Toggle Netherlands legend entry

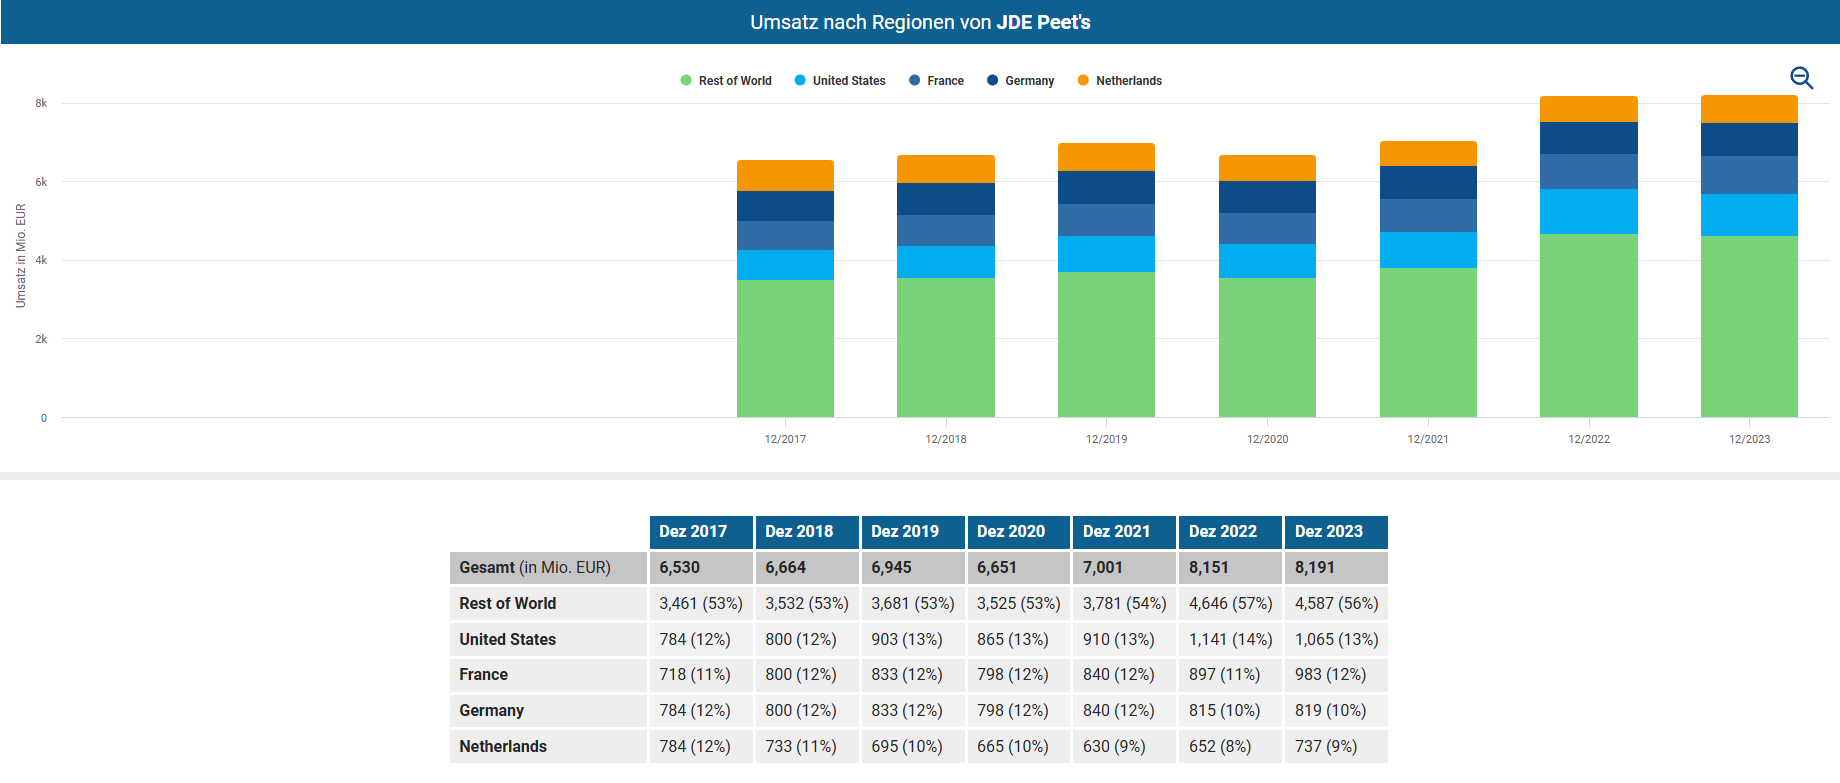pyautogui.click(x=1119, y=81)
